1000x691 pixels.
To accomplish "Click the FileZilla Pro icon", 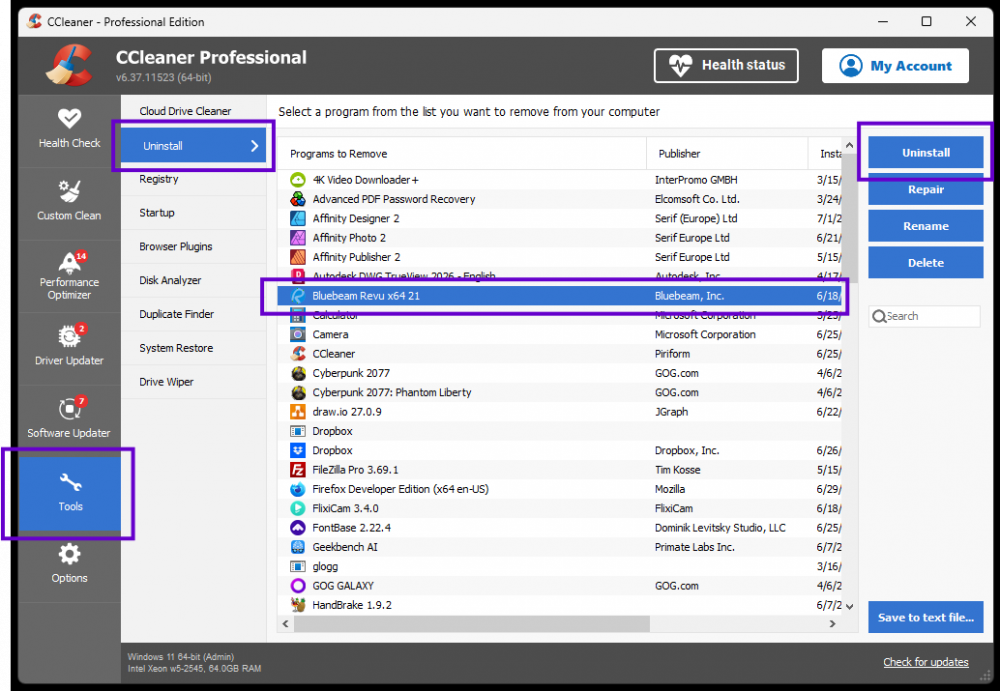I will click(298, 470).
